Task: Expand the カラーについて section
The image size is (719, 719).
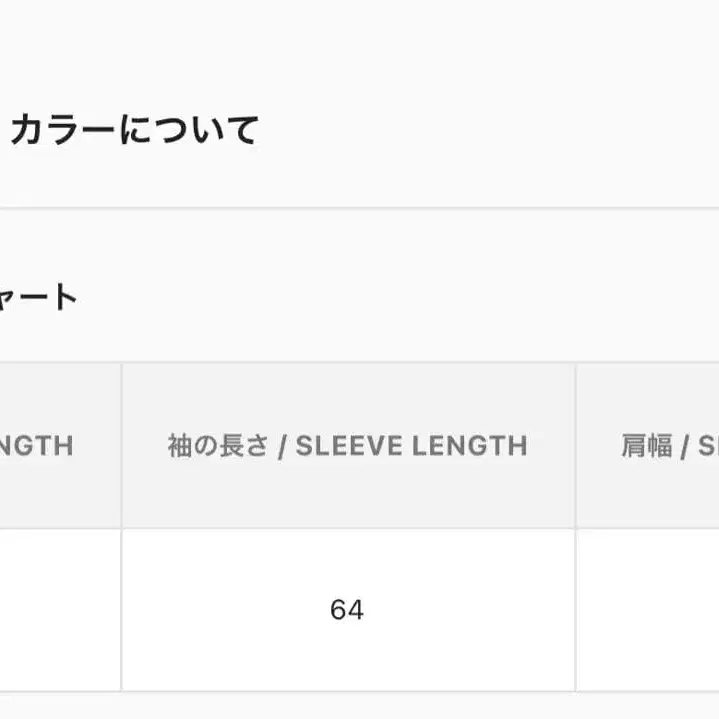Action: 135,130
